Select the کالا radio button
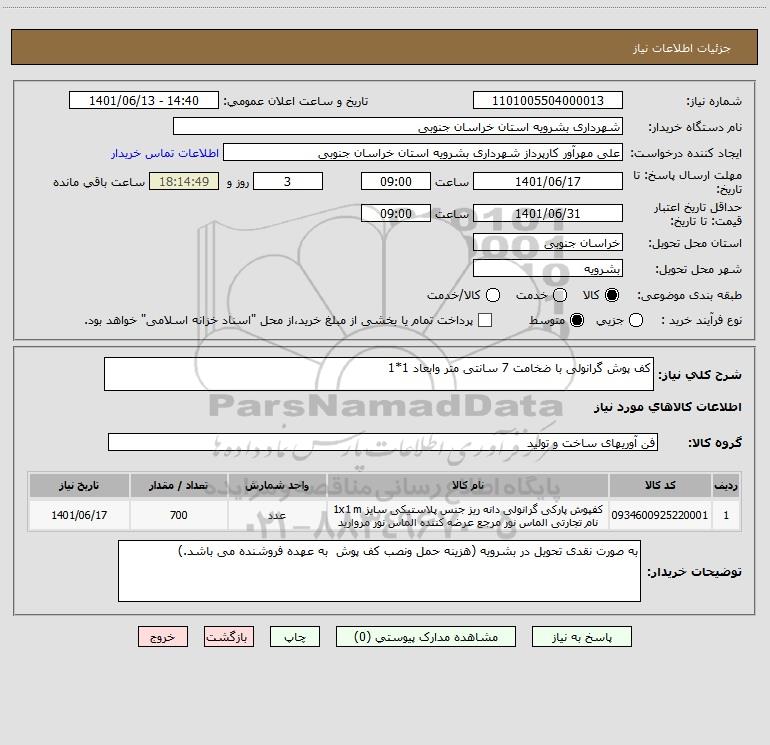Screen dimensions: 770x745 tap(612, 295)
